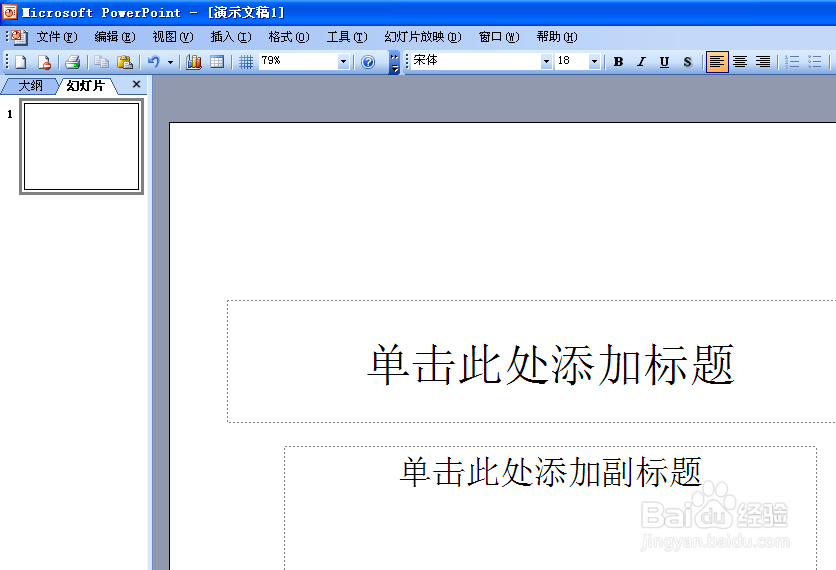Open the 插入 (Insert) menu
The width and height of the screenshot is (836, 570).
point(231,37)
